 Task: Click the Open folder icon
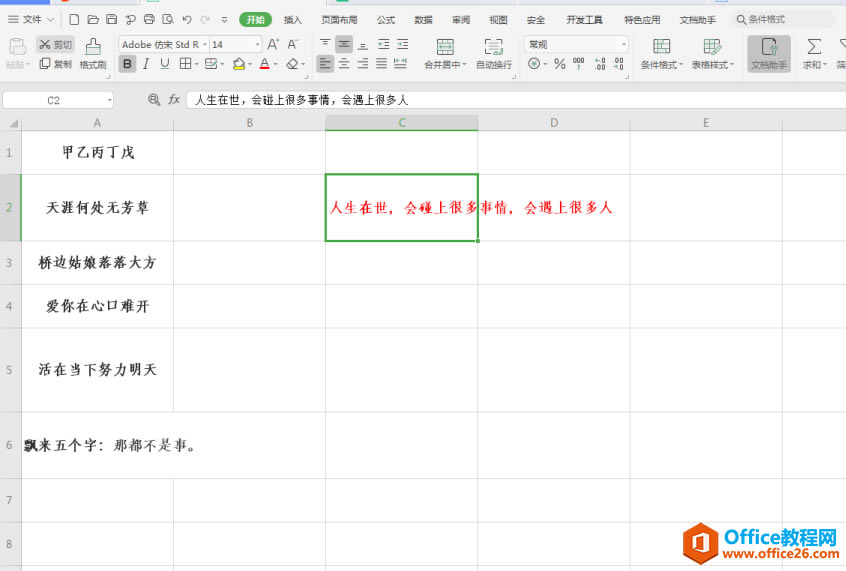(x=93, y=20)
